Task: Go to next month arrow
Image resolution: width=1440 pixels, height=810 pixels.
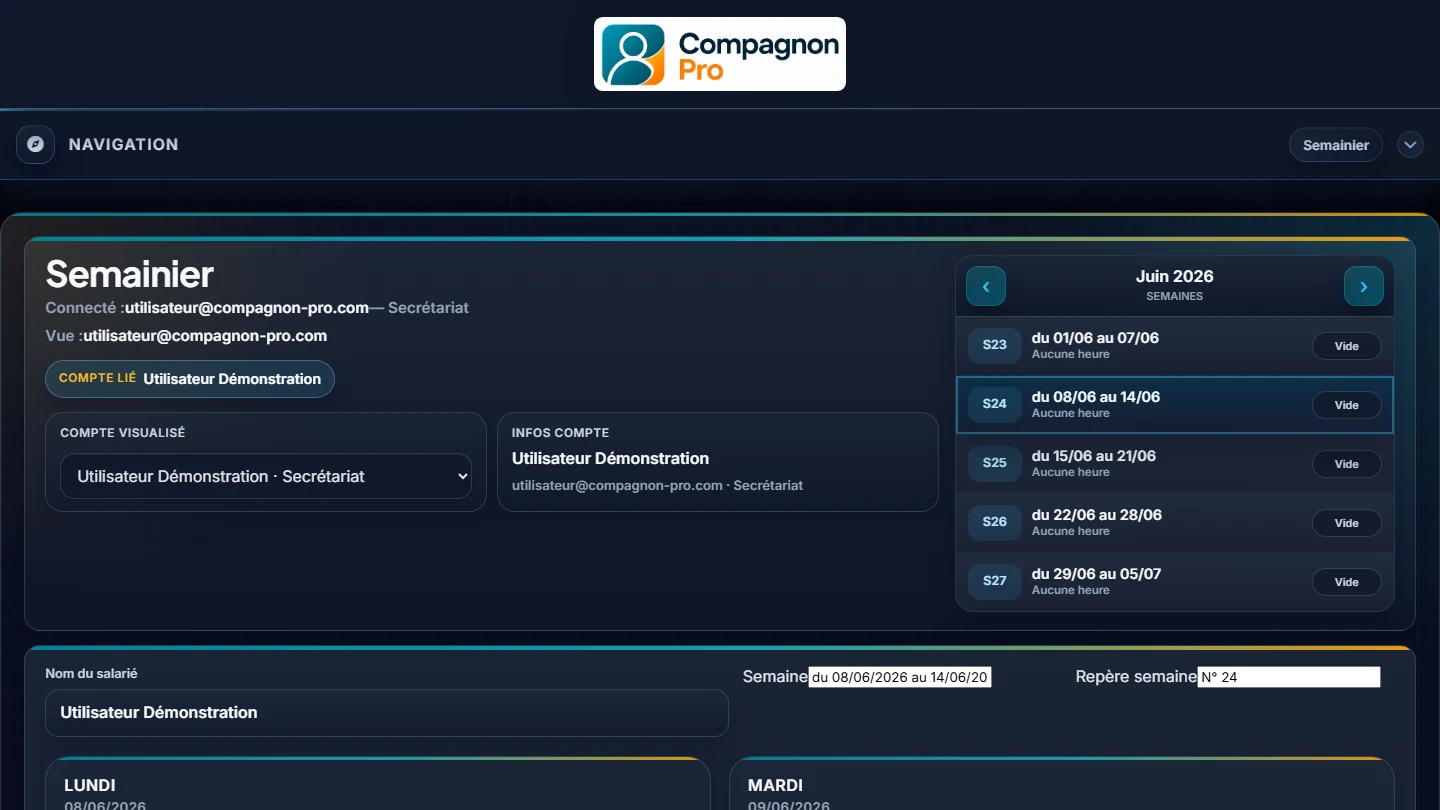Action: (x=1364, y=286)
